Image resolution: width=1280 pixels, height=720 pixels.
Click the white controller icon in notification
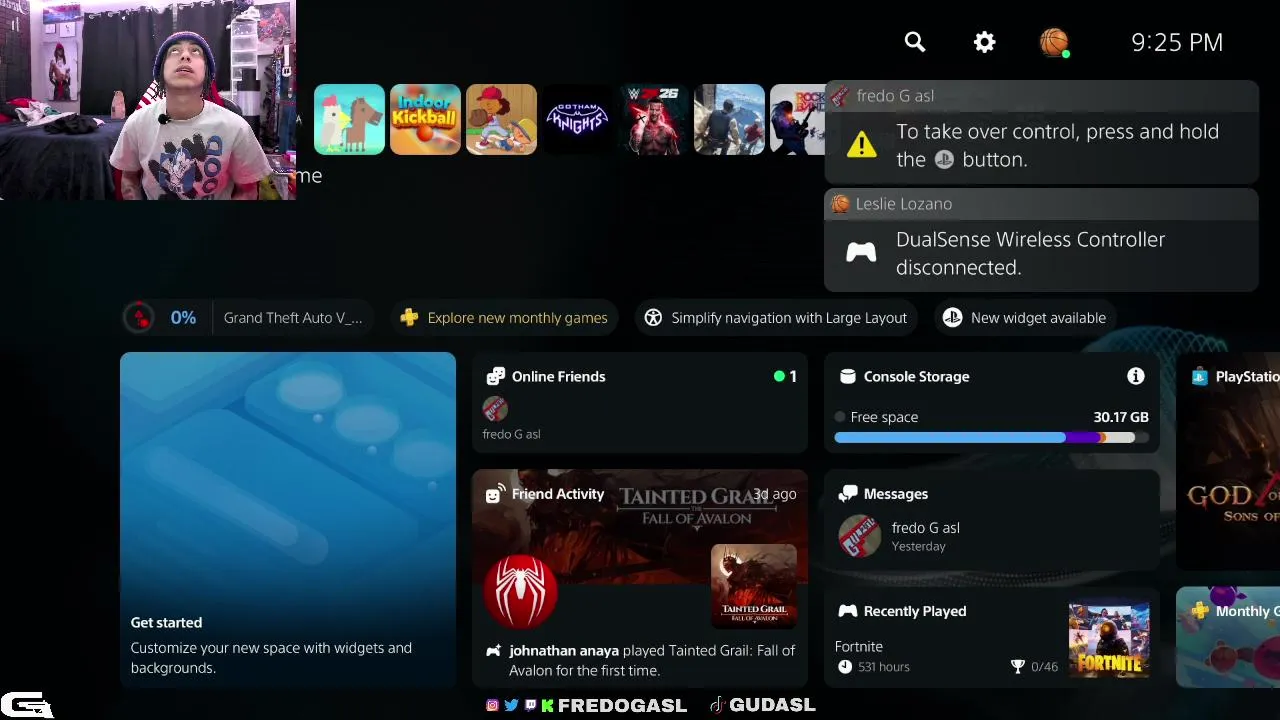861,253
